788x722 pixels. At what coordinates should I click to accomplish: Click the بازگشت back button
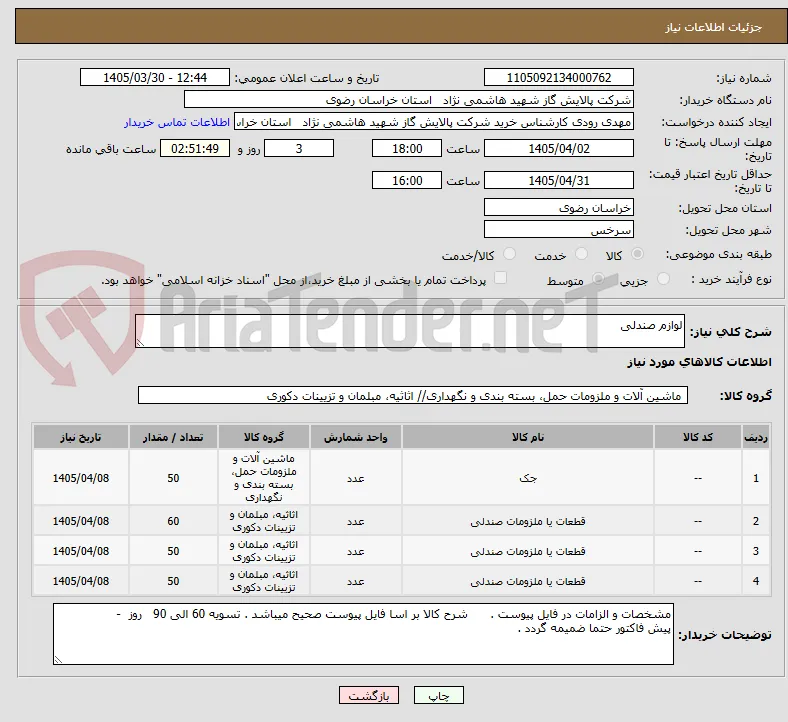click(x=369, y=695)
